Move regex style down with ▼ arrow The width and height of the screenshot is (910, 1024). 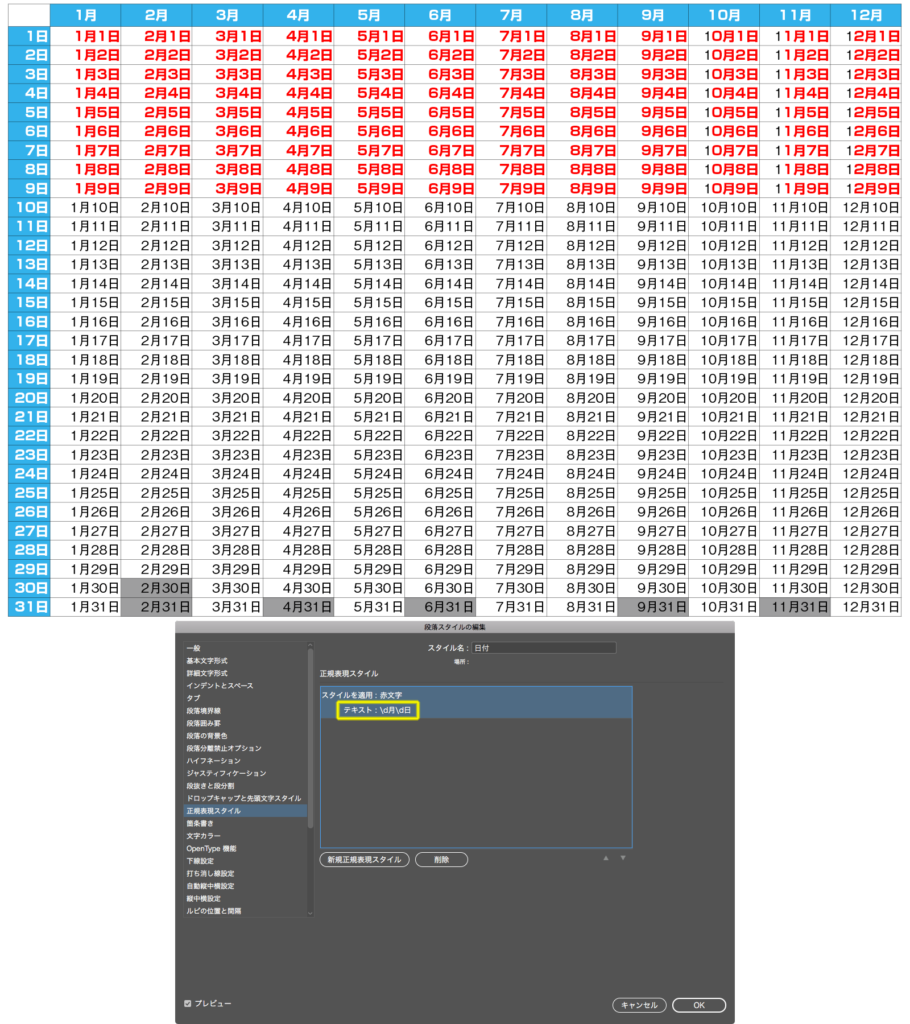[x=623, y=858]
